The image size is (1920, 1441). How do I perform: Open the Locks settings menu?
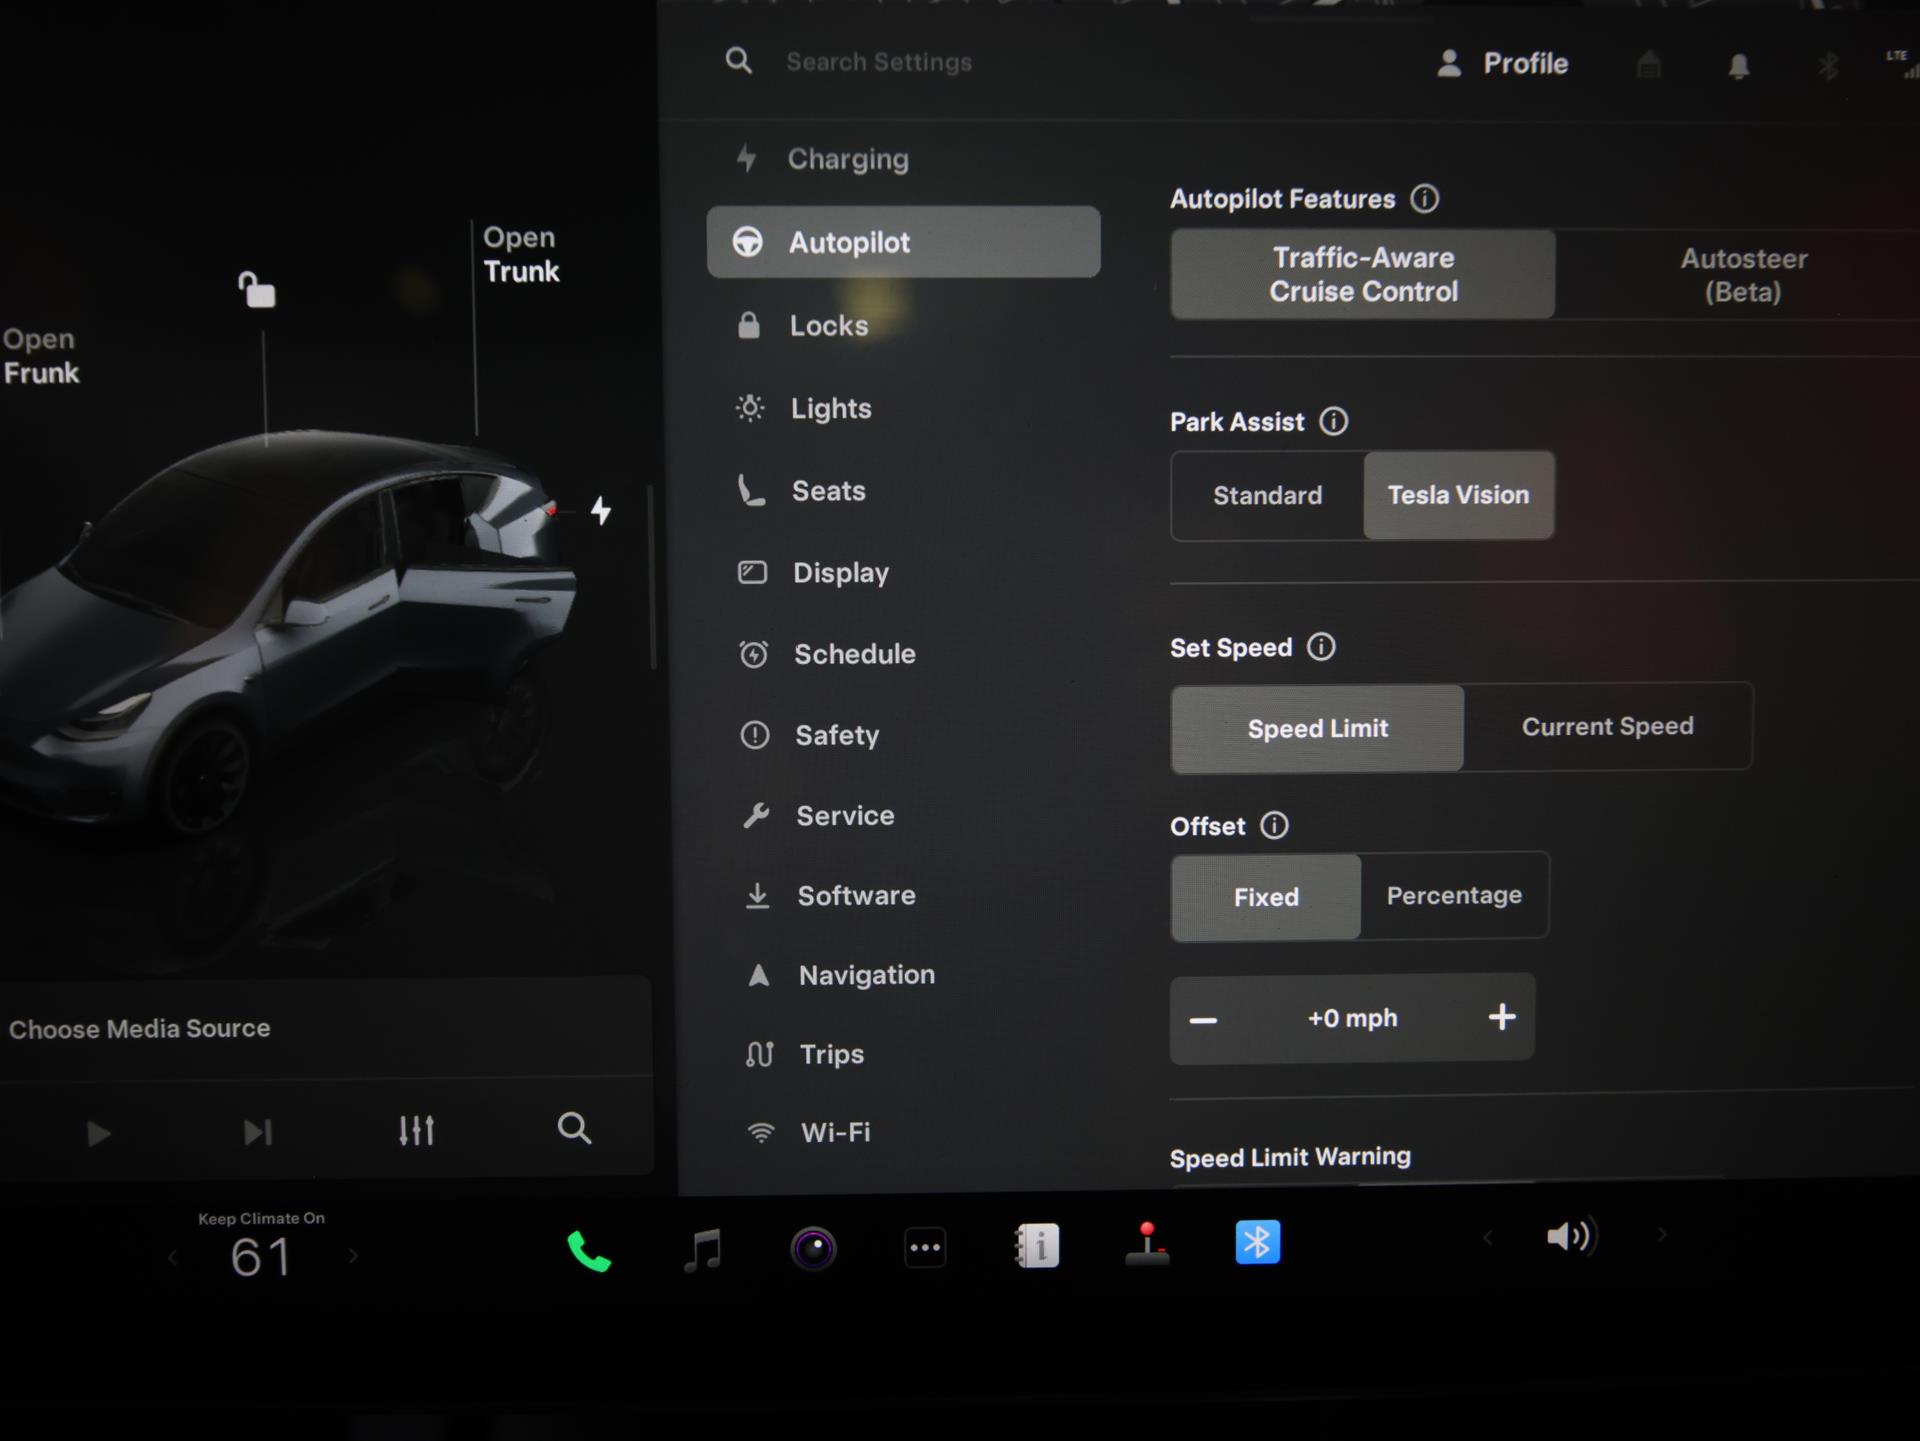point(904,325)
